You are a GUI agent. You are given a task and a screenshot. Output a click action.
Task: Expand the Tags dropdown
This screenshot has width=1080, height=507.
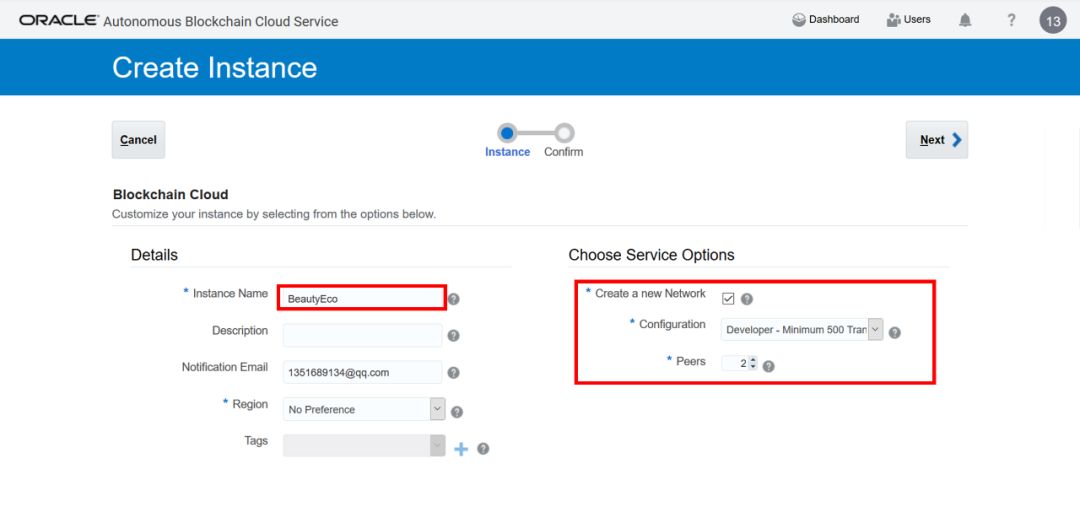(x=437, y=446)
